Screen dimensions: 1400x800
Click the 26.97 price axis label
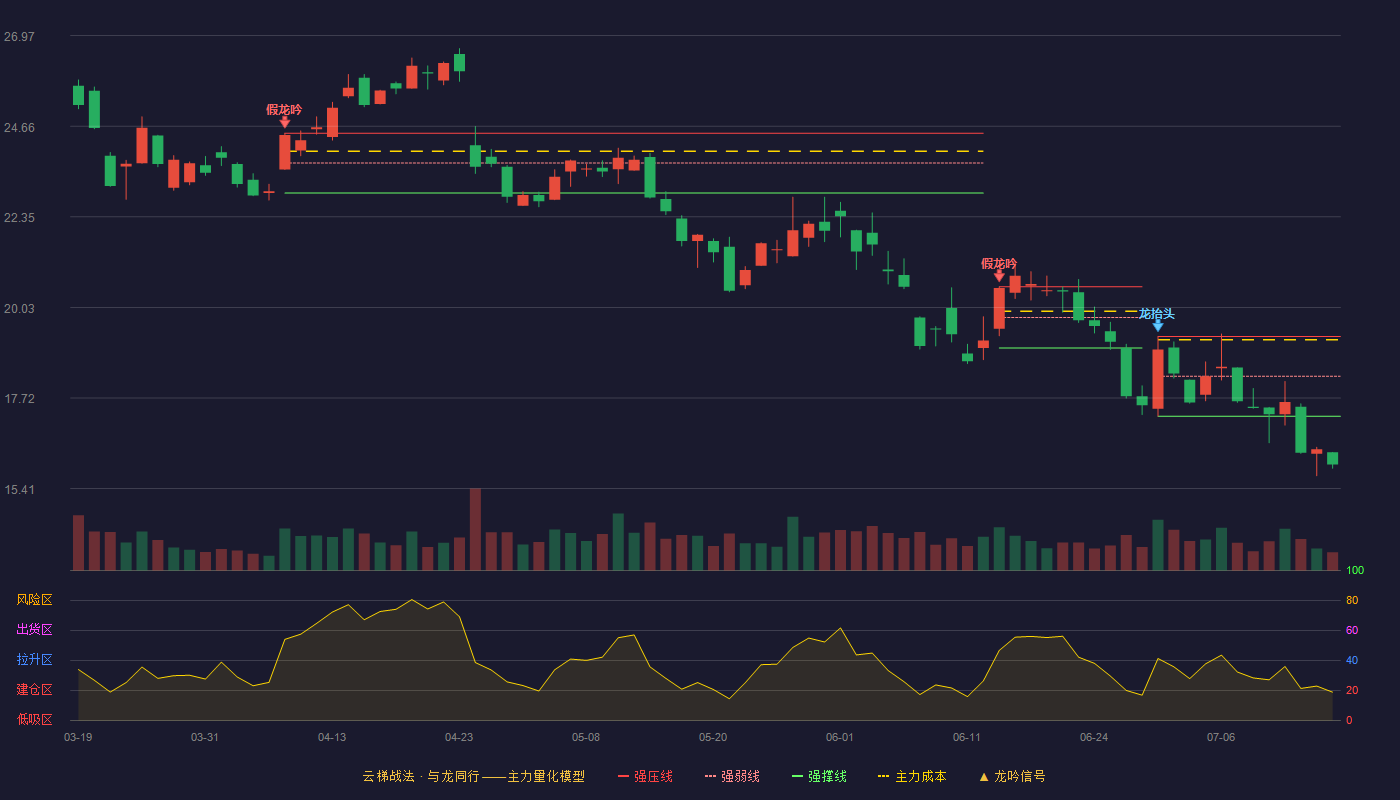click(x=19, y=37)
